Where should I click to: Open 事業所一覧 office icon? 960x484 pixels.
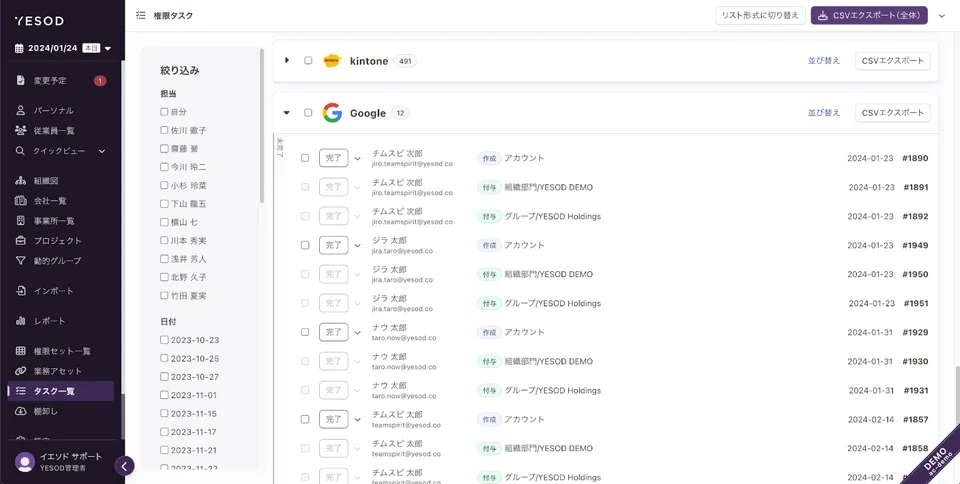click(21, 221)
